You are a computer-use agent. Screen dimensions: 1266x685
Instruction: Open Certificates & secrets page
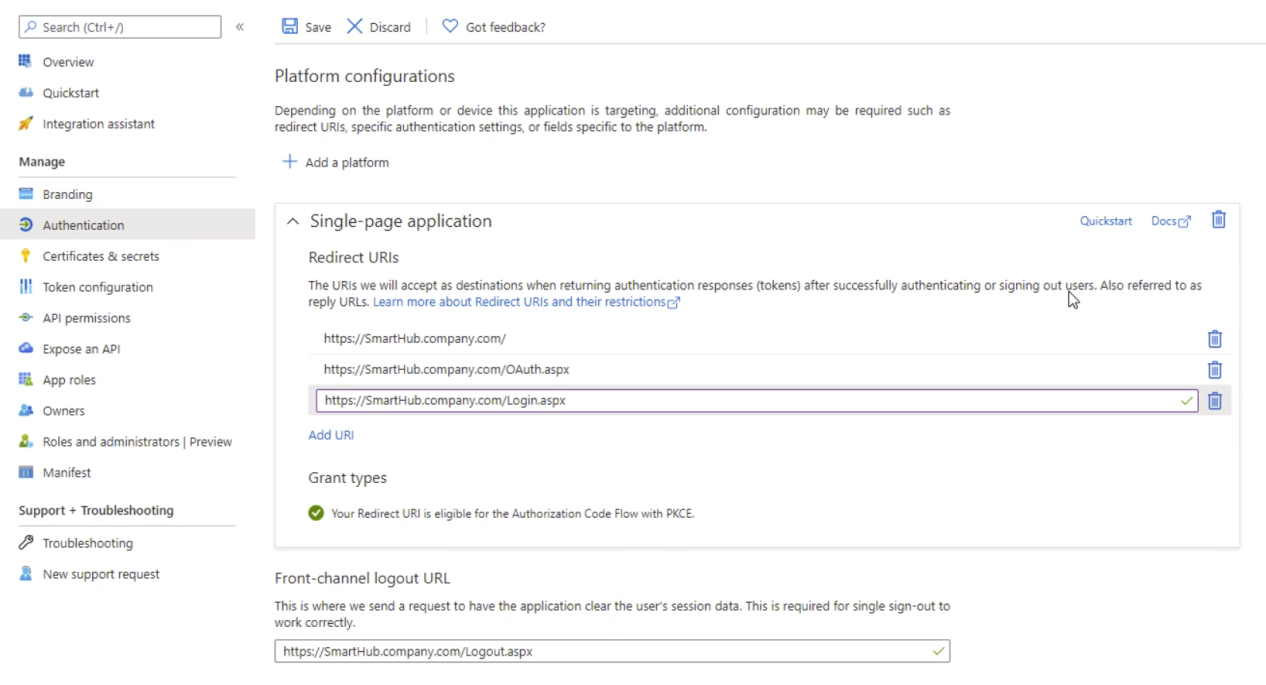tap(100, 256)
